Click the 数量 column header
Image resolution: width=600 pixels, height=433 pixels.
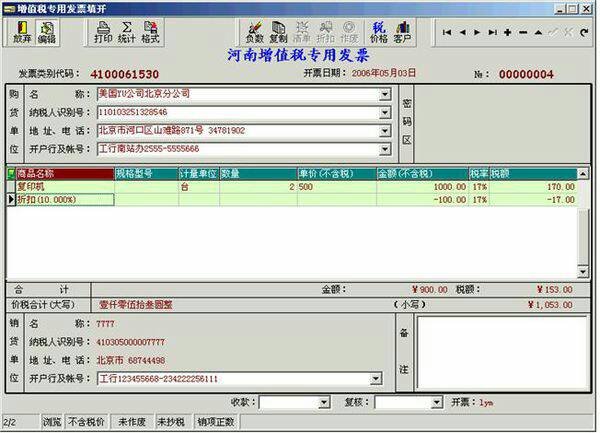[259, 174]
